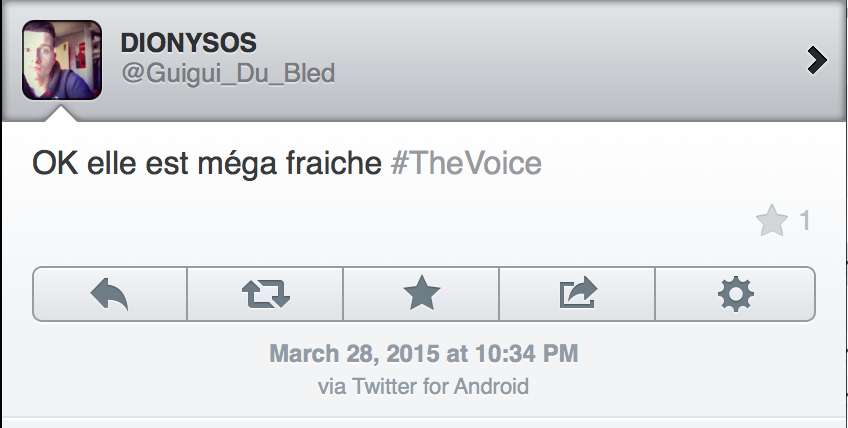848x428 pixels.
Task: Click the small gray favorites star
Action: coord(772,222)
